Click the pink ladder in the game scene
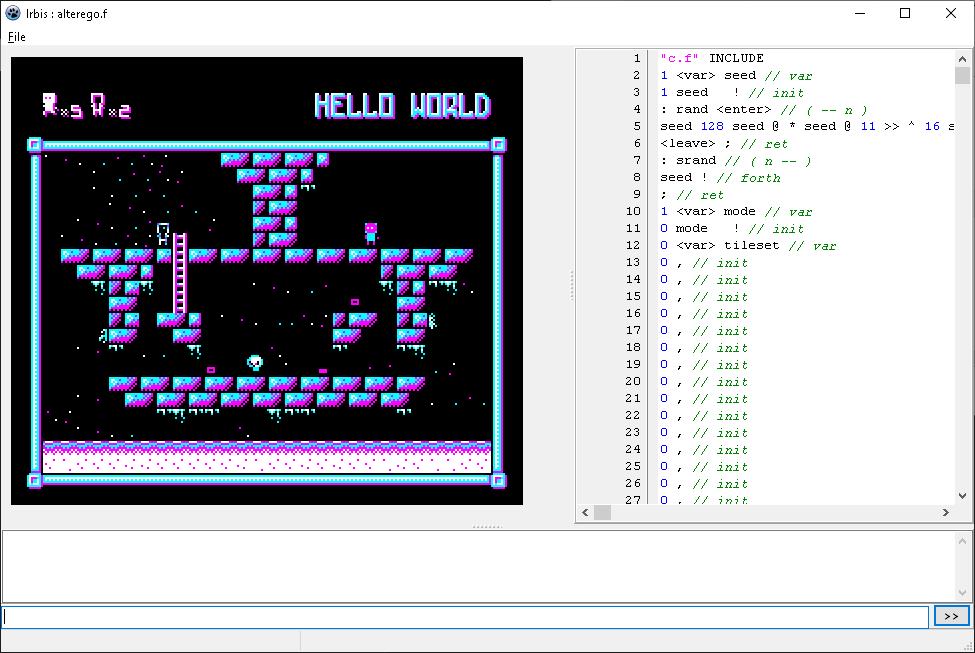This screenshot has width=975, height=653. point(180,273)
